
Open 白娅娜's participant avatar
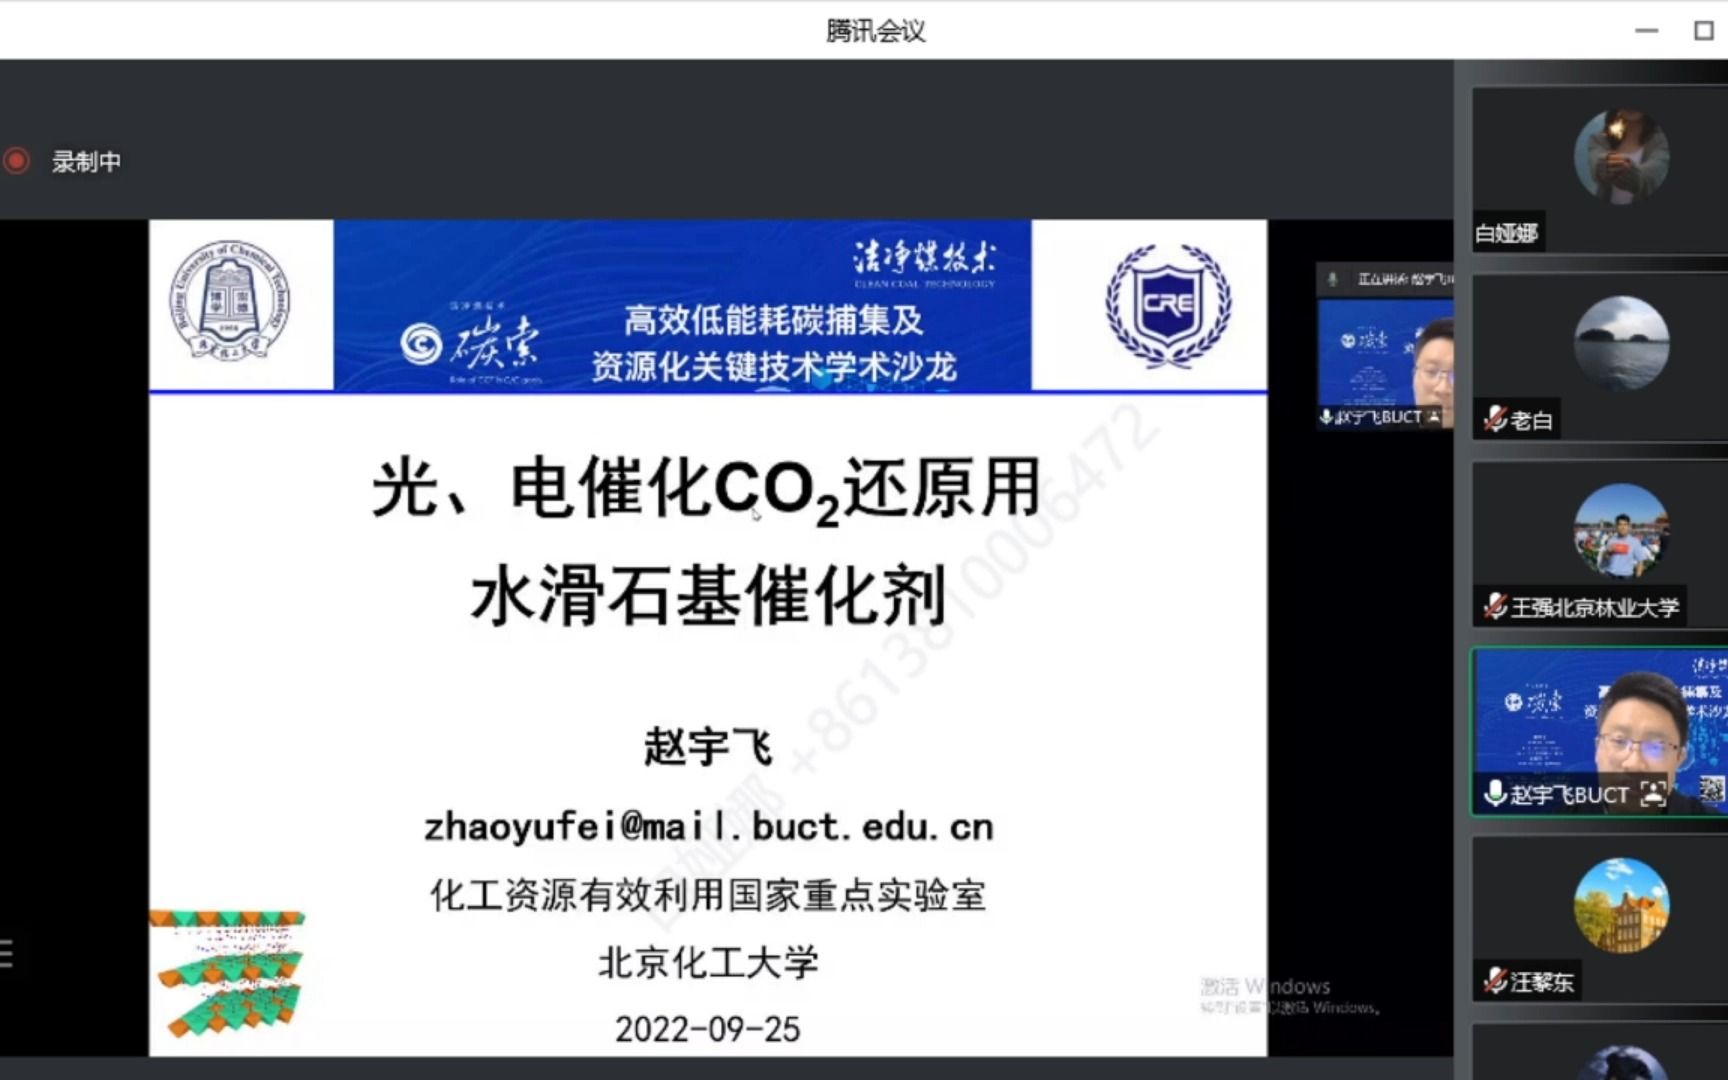point(1621,157)
